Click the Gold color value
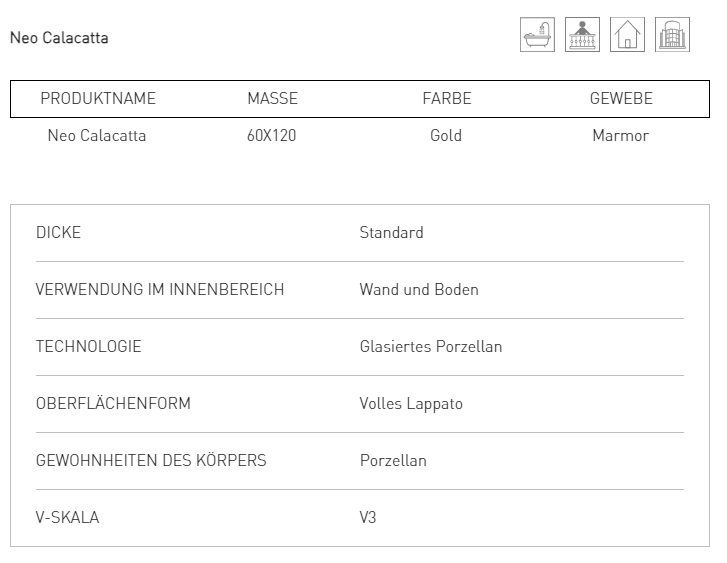 pos(446,135)
